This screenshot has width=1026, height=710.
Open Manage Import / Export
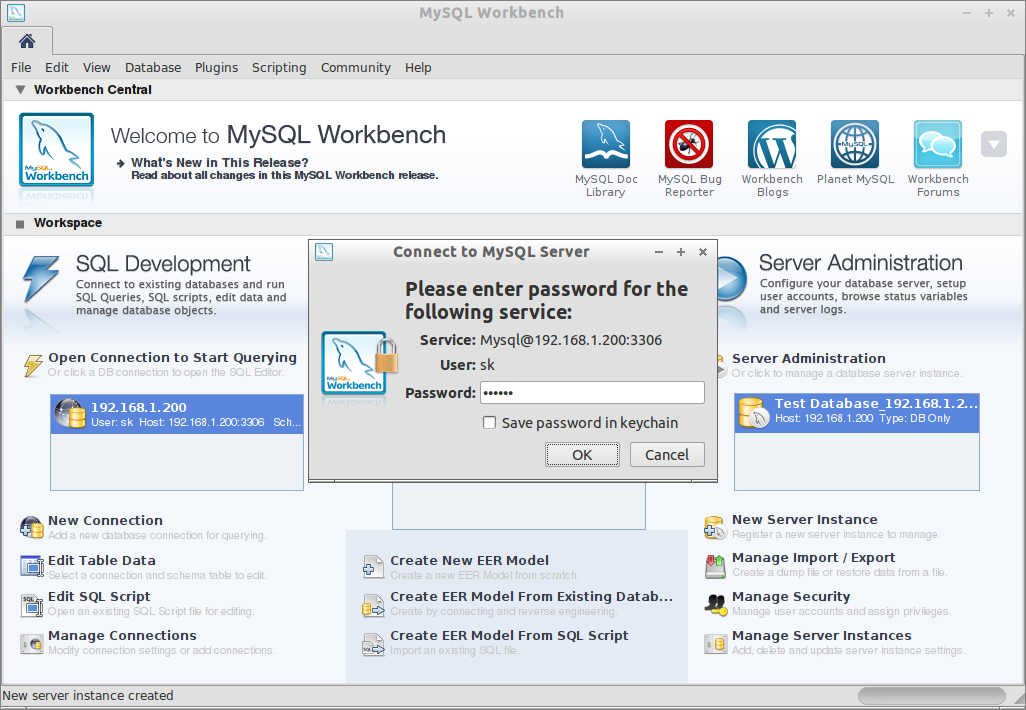click(x=813, y=558)
